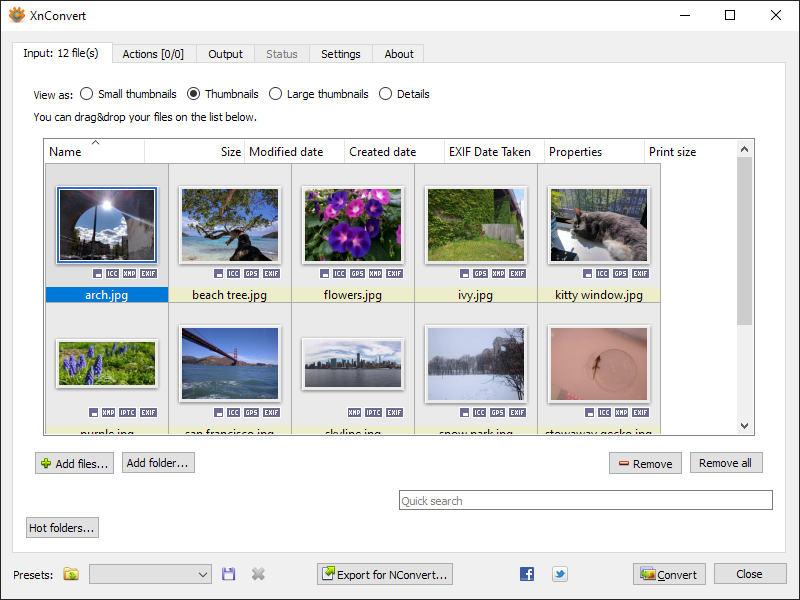Click the file list vertical scrollbar

click(744, 240)
